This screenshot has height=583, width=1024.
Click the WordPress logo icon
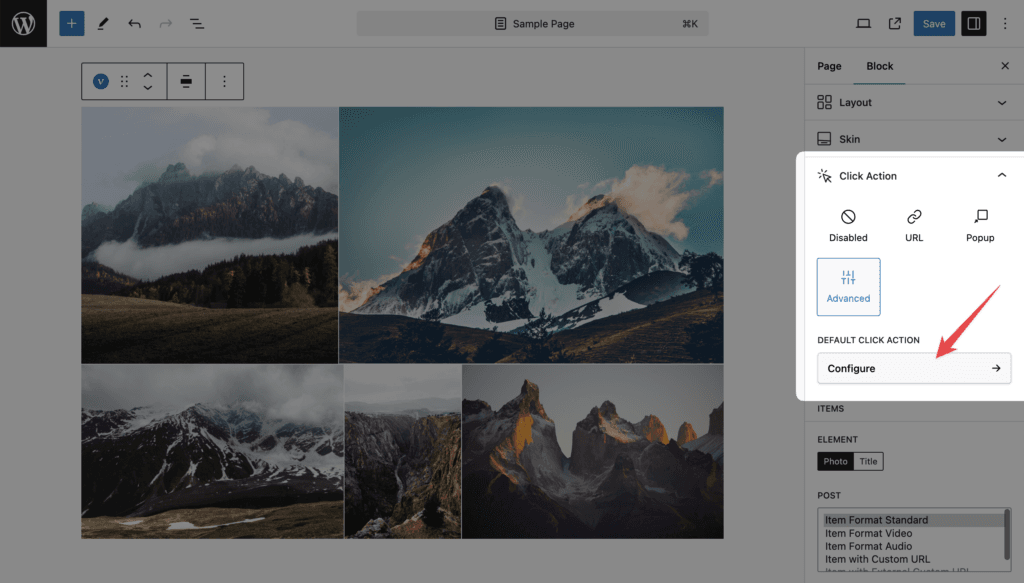[23, 23]
